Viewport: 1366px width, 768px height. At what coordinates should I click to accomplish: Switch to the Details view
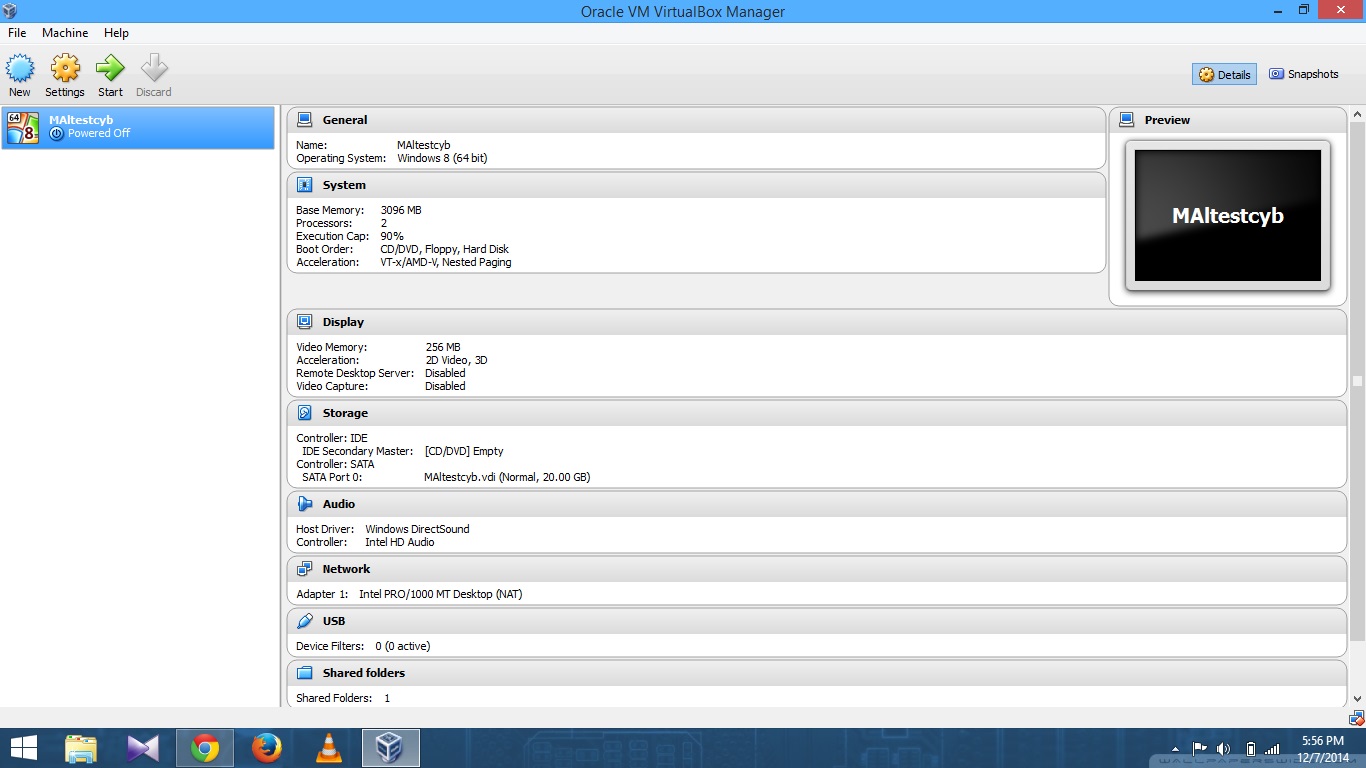1224,74
